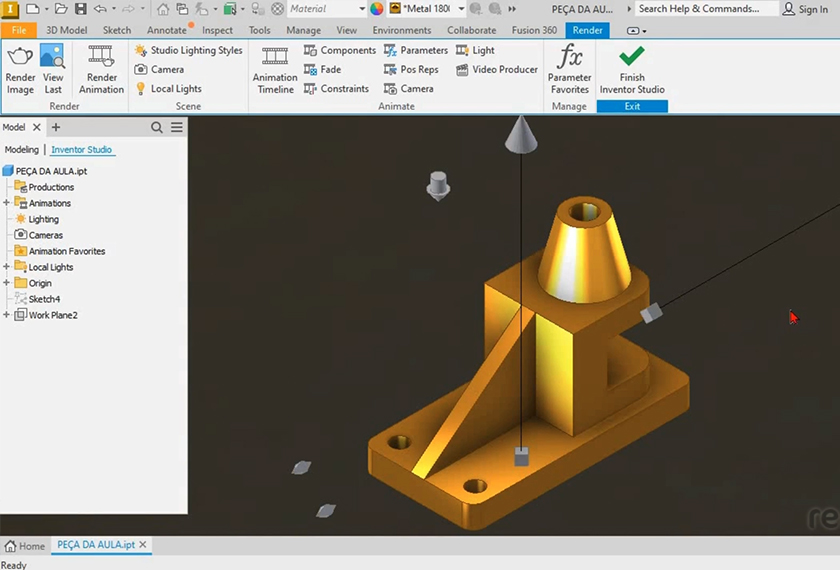Screen dimensions: 840x570
Task: Click the Render Image teapot icon
Action: [20, 58]
